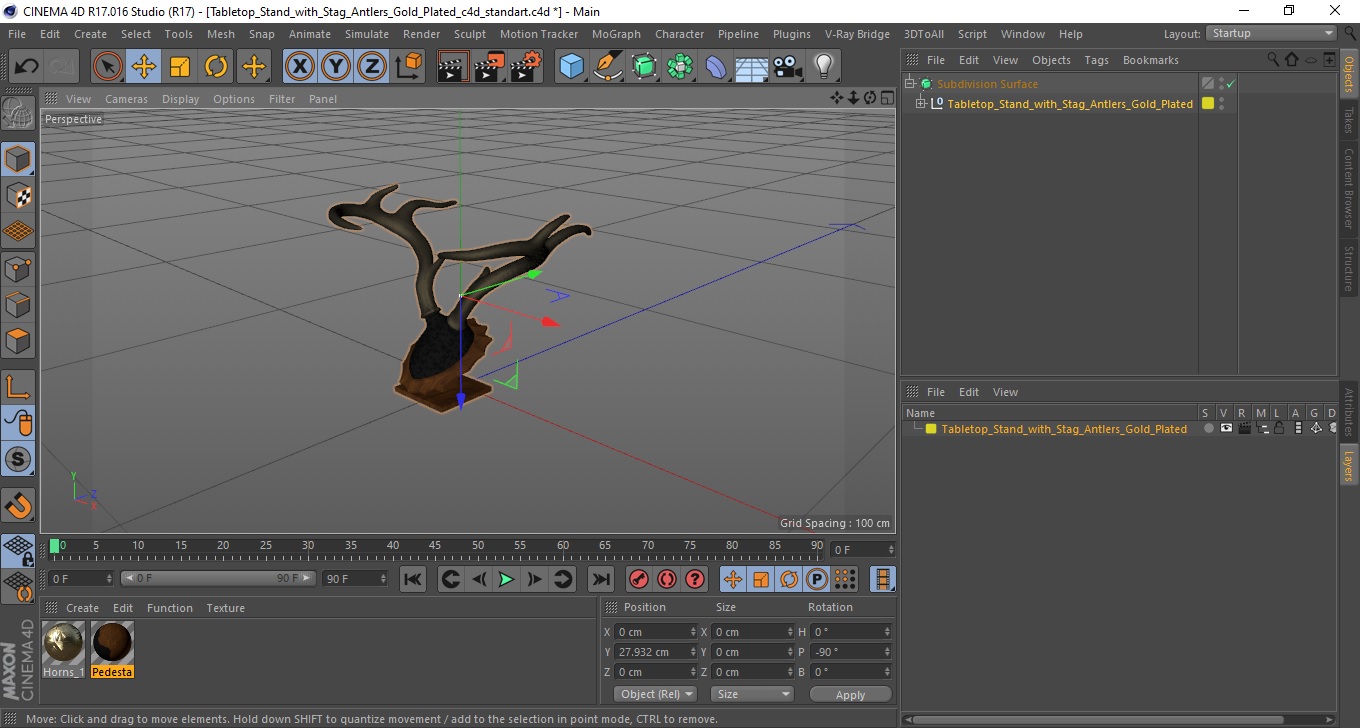1360x728 pixels.
Task: Click yellow layer swatch on Tabletop_Stand object
Action: [x=1208, y=104]
